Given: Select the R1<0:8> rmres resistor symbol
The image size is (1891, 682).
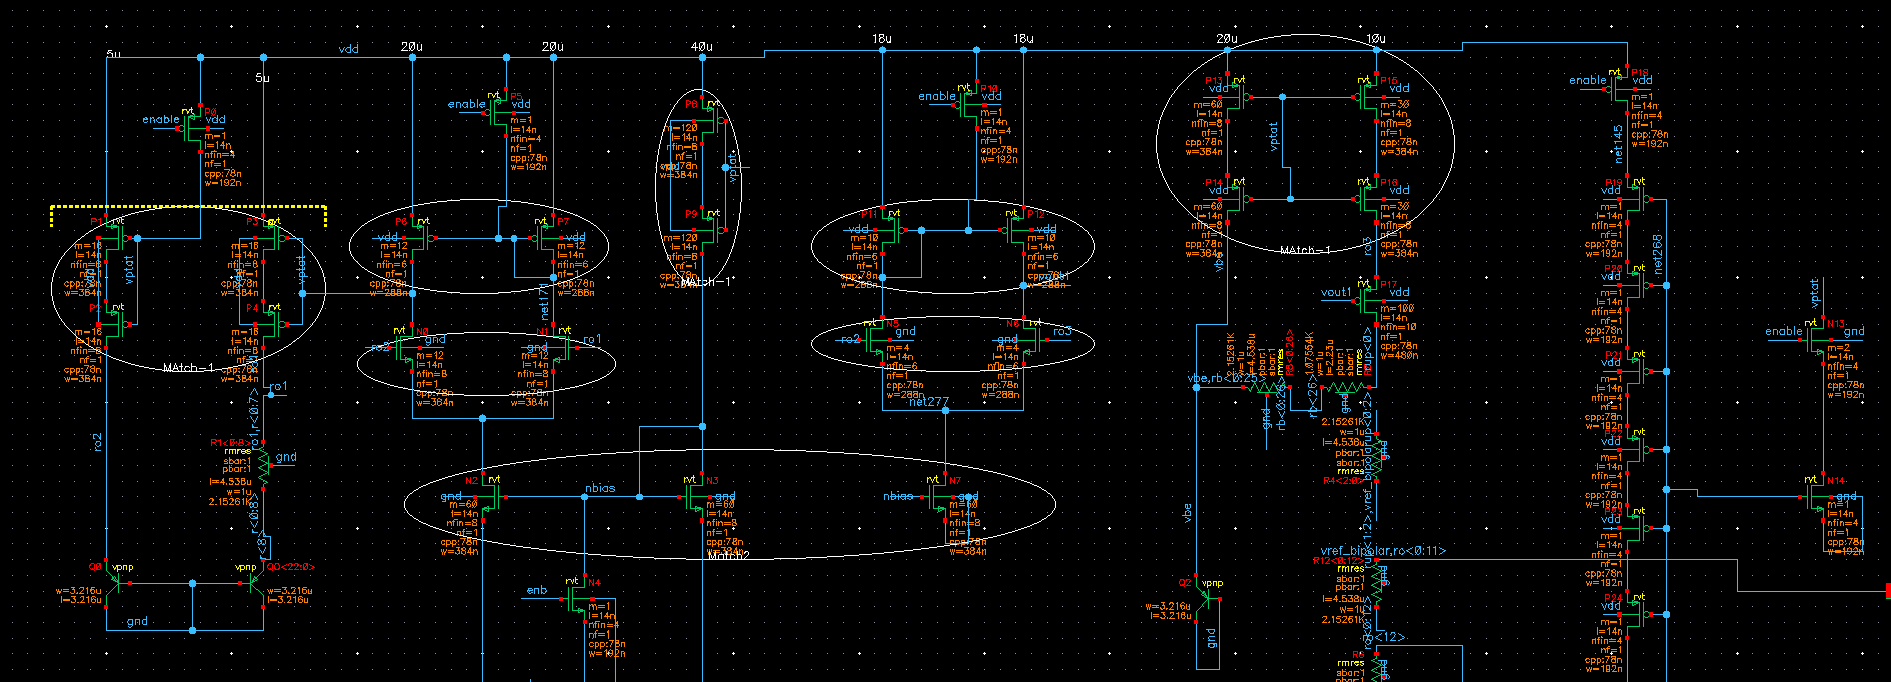Looking at the screenshot, I should click(x=264, y=467).
